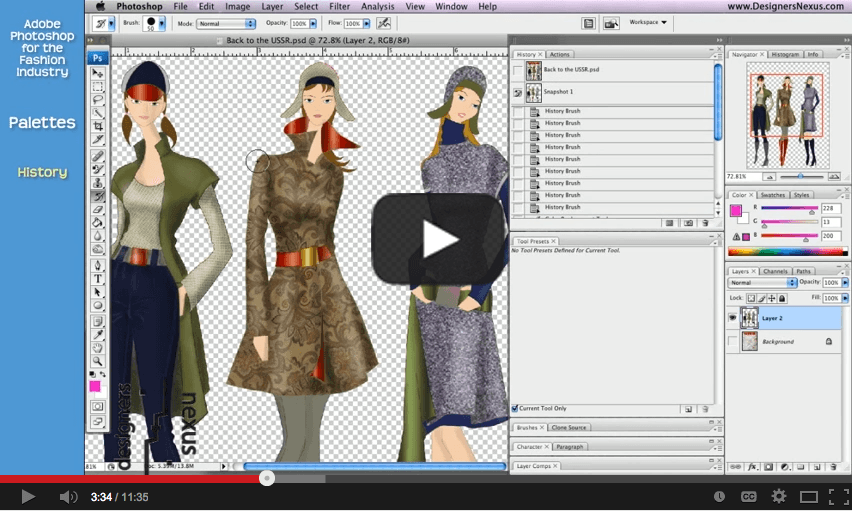
Task: Click the foreground color swatch in toolbox
Action: pos(95,386)
